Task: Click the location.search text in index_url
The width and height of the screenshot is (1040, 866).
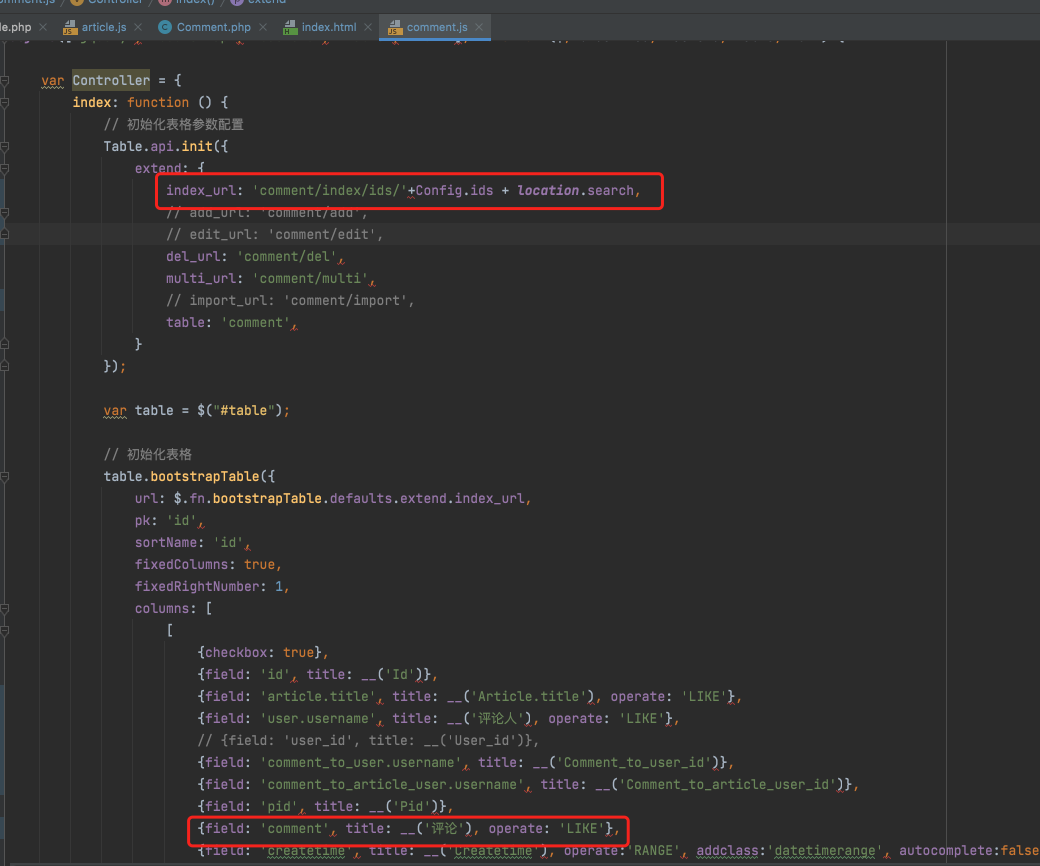Action: tap(575, 190)
